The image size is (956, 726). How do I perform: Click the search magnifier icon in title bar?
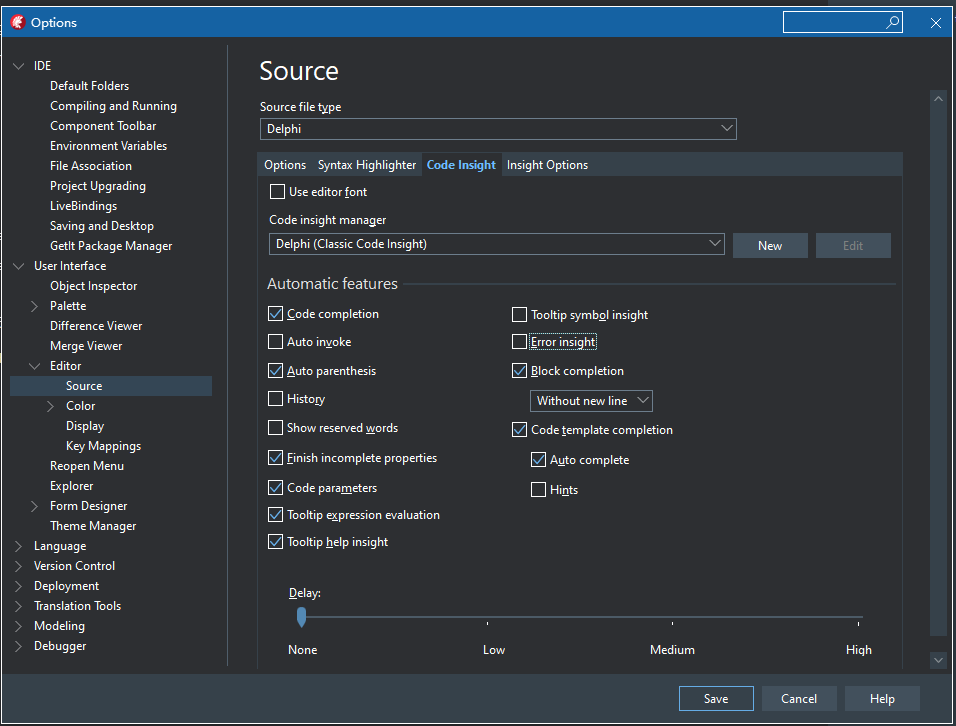pos(892,23)
